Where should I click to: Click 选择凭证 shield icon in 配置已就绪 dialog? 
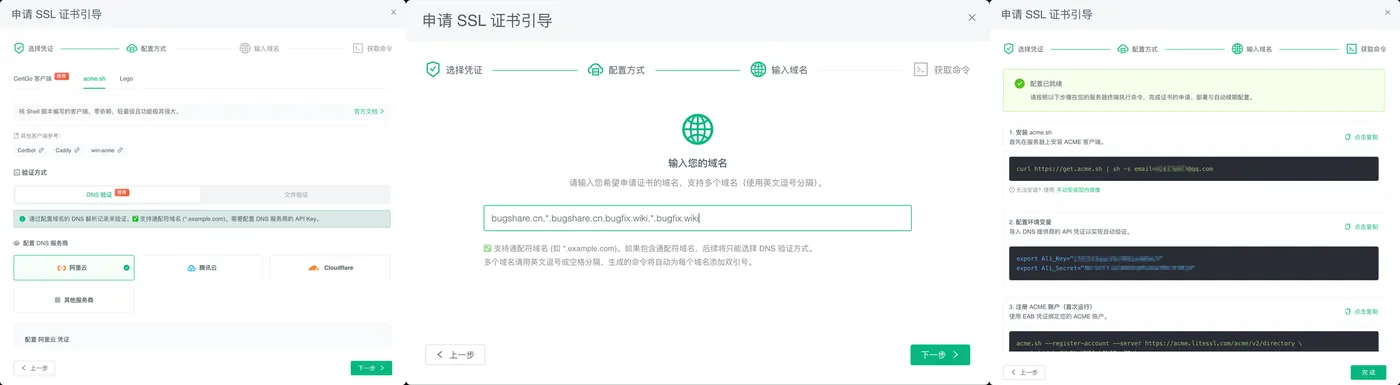[1009, 48]
